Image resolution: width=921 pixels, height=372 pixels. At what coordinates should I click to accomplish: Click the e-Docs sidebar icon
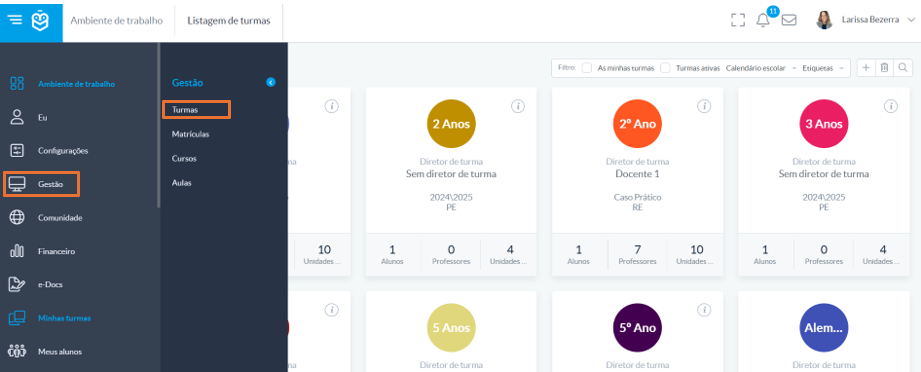click(x=17, y=284)
